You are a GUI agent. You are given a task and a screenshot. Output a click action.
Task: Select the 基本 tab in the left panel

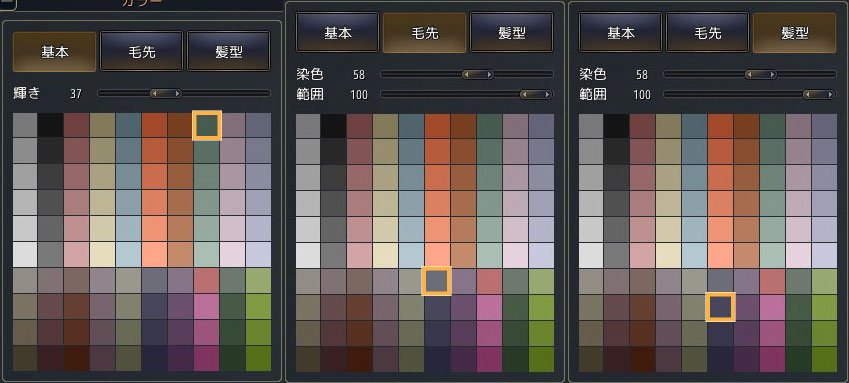click(54, 52)
